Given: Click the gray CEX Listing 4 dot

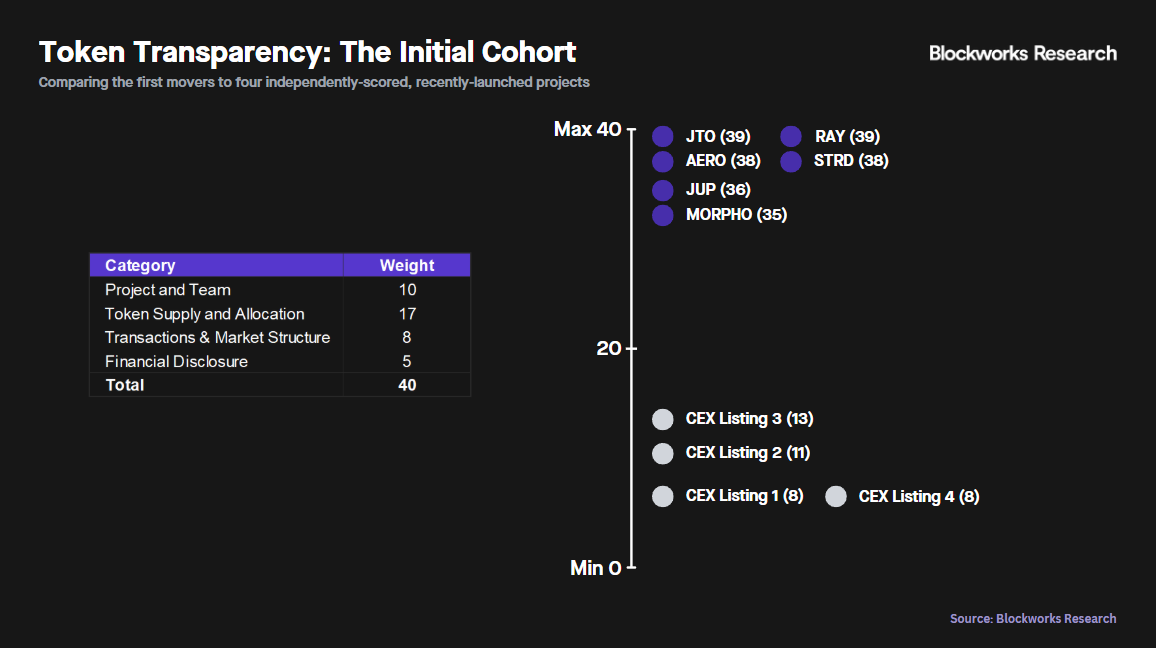Looking at the screenshot, I should 836,496.
